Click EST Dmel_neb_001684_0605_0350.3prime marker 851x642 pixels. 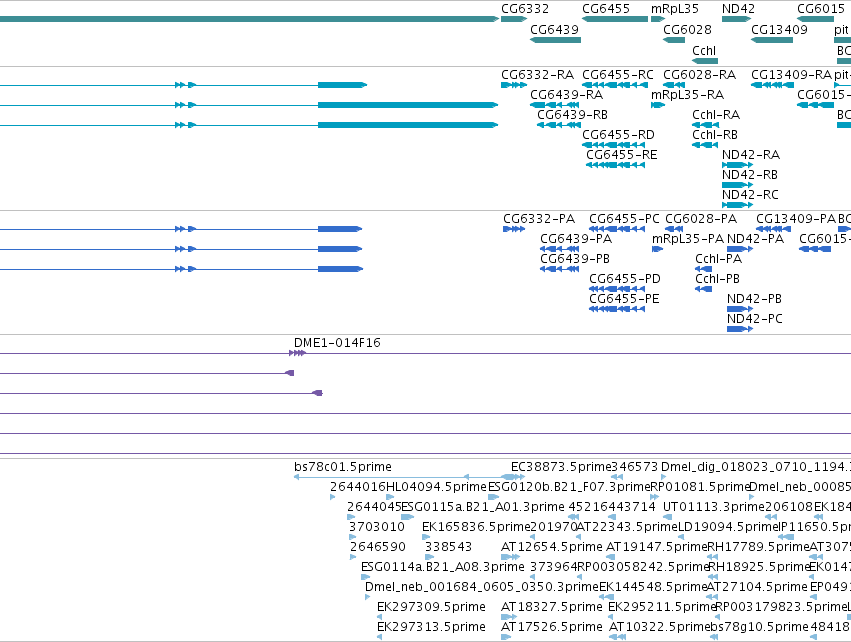coord(368,597)
